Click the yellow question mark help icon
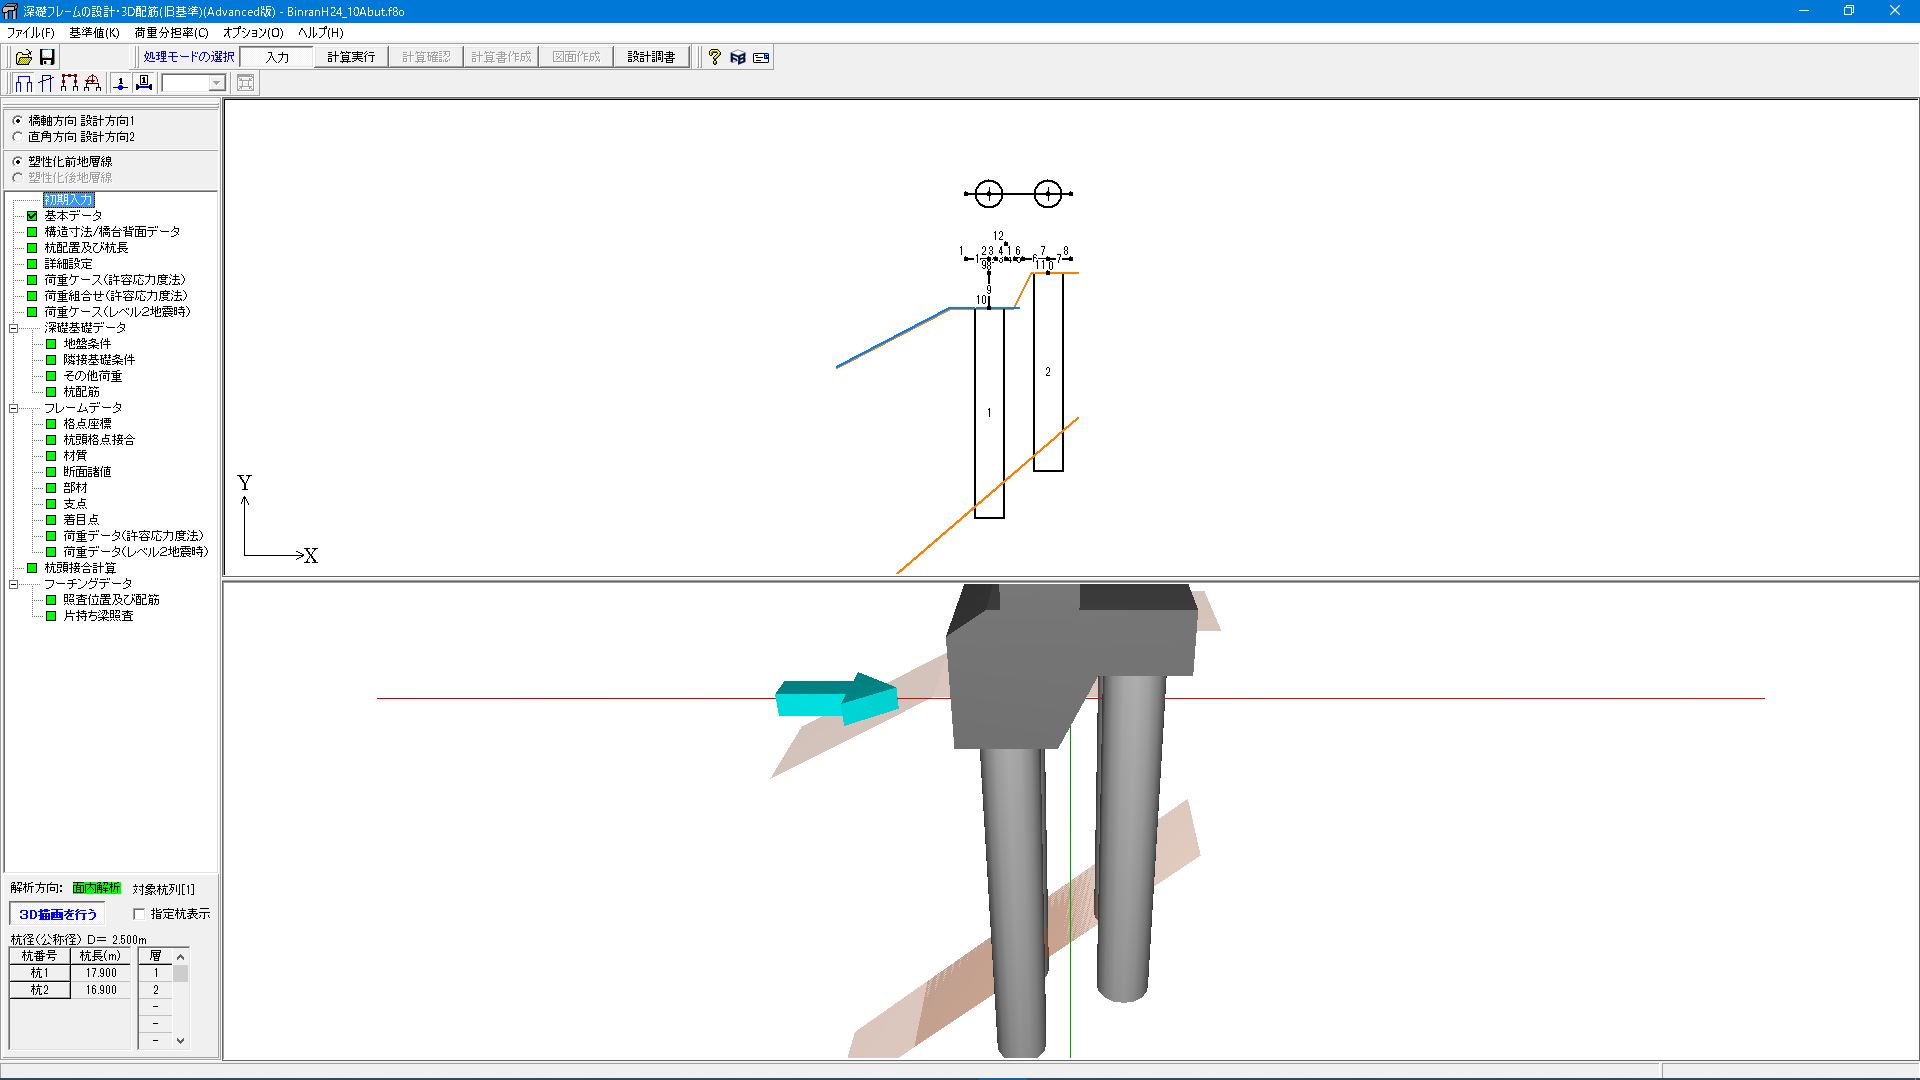 714,57
